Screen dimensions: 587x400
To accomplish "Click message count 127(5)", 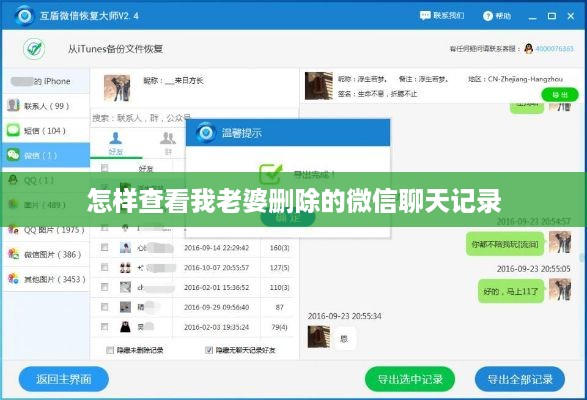I will point(280,268).
